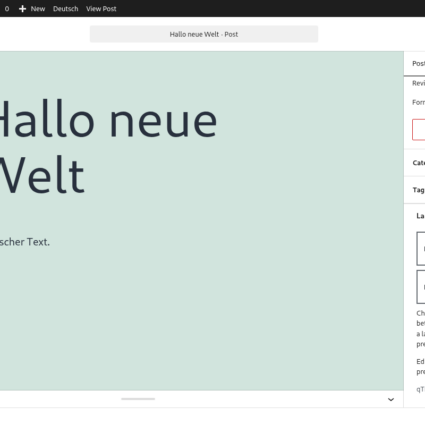Click the red outlined button in sidebar
This screenshot has width=425, height=425.
pos(419,129)
